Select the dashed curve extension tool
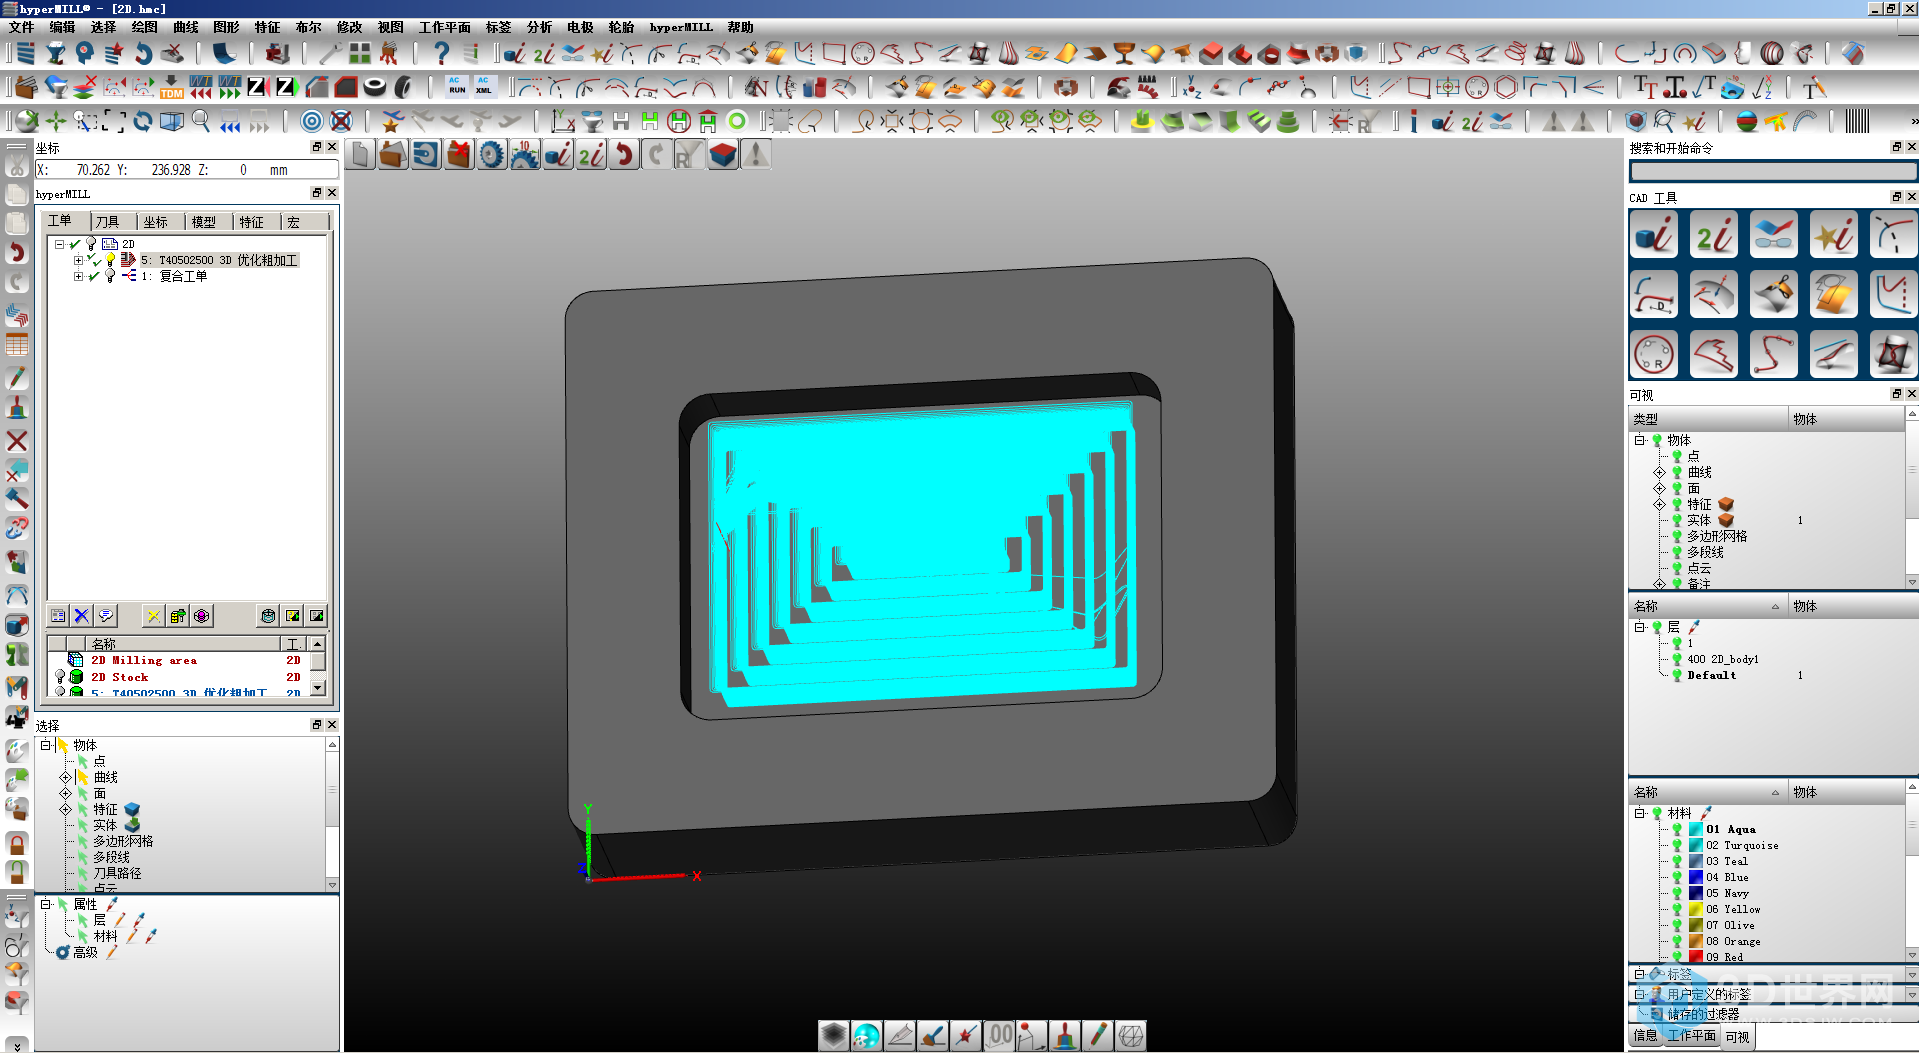Screen dimensions: 1919x1054 click(x=1894, y=235)
